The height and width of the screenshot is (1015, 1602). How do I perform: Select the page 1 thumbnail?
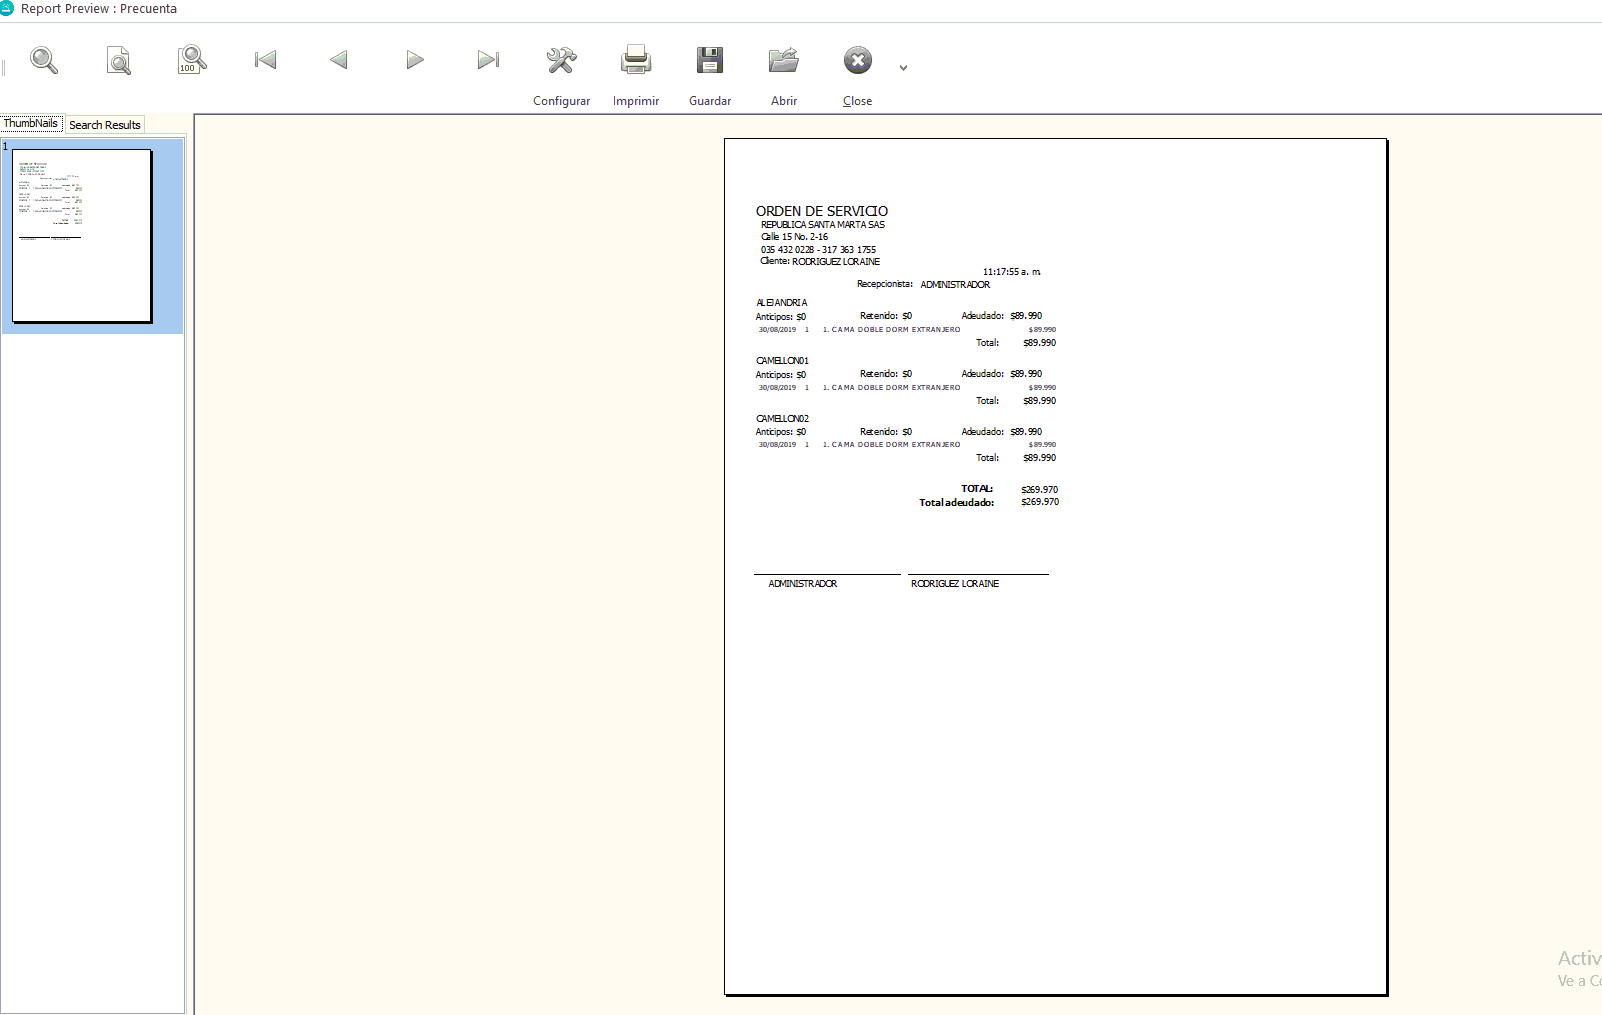pos(82,236)
